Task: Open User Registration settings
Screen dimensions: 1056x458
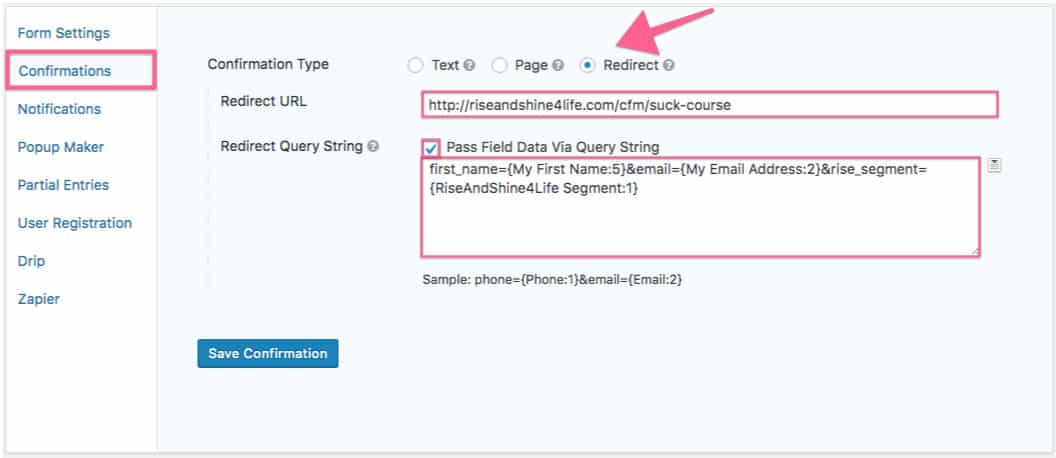Action: (75, 223)
